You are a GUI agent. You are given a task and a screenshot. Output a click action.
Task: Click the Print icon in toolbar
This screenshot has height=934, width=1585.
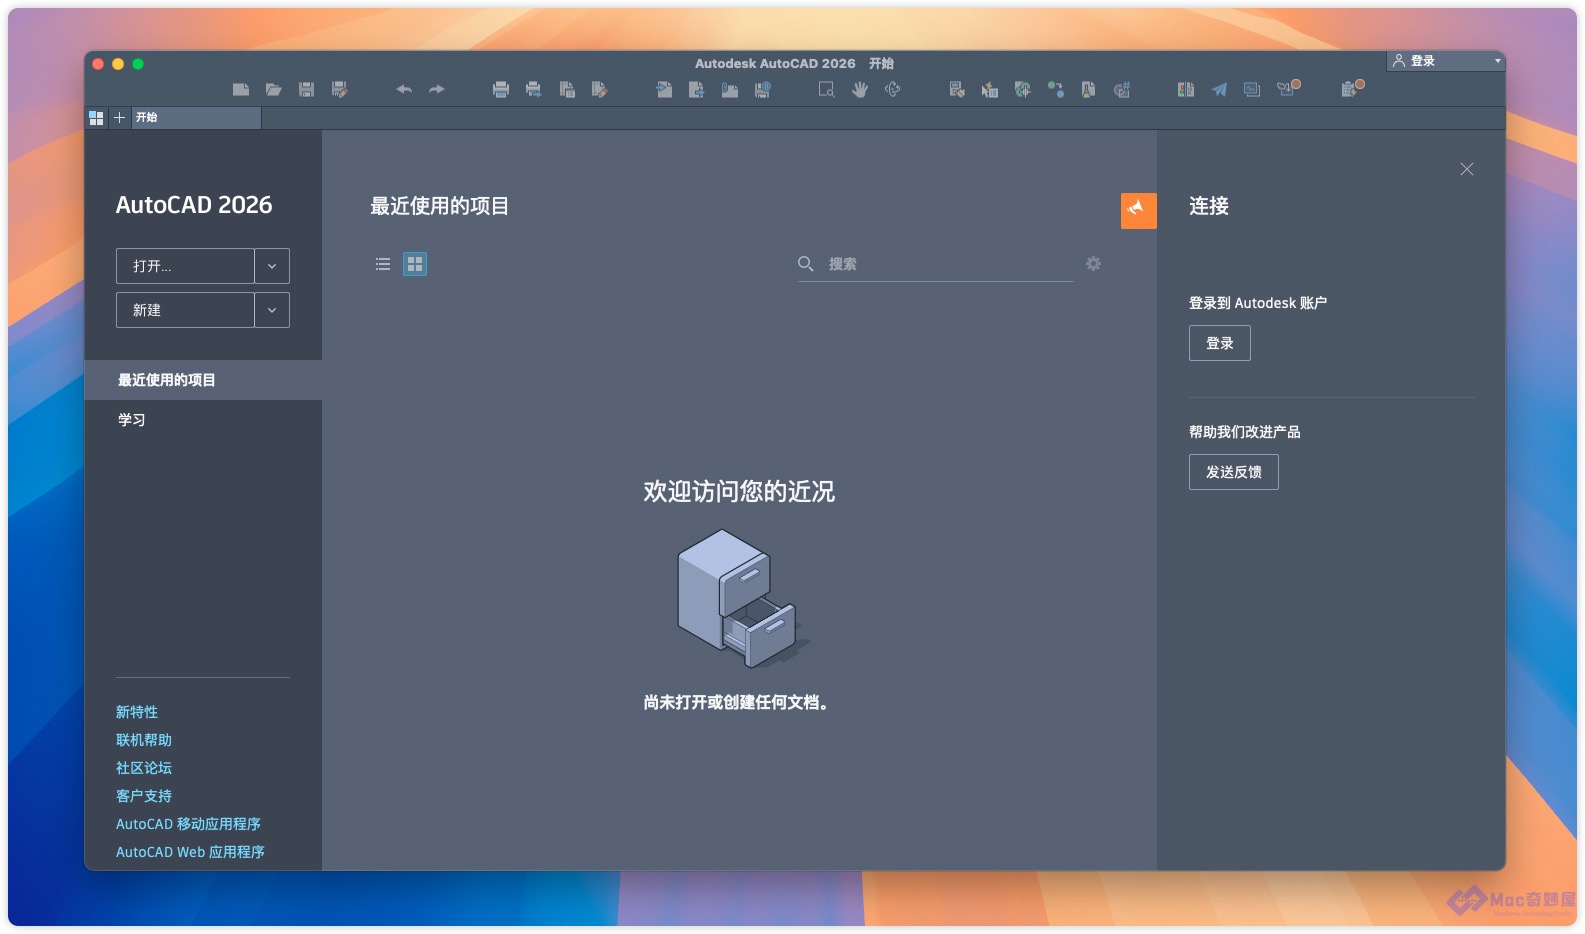click(501, 89)
